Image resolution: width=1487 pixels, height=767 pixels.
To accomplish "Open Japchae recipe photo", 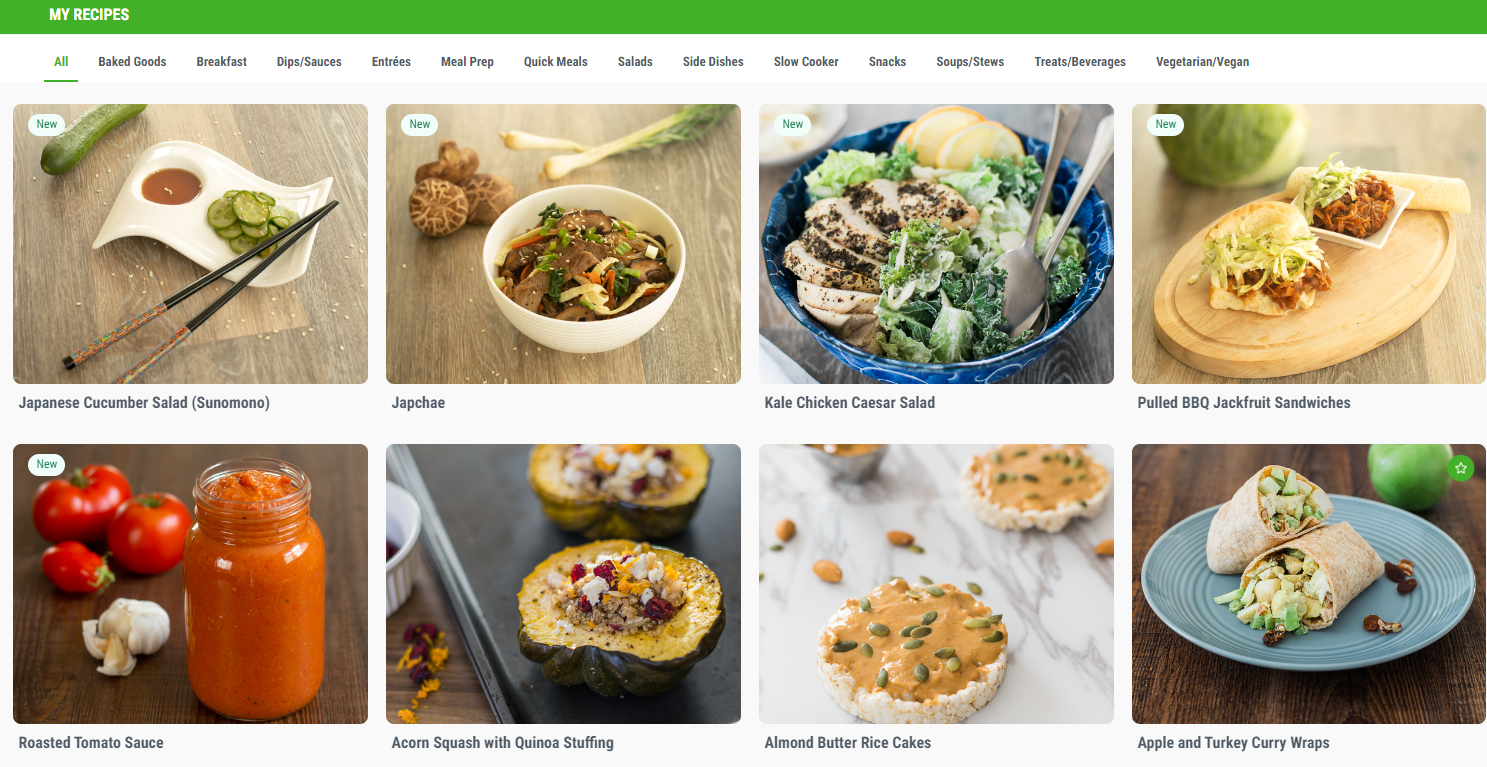I will pyautogui.click(x=563, y=244).
